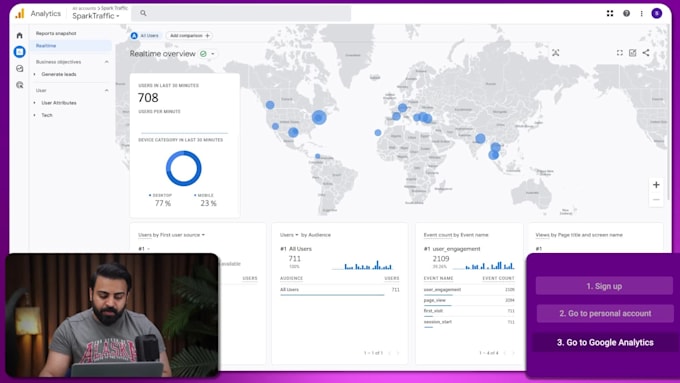The width and height of the screenshot is (680, 383).
Task: Click the map view-mode icon
Action: (x=556, y=53)
